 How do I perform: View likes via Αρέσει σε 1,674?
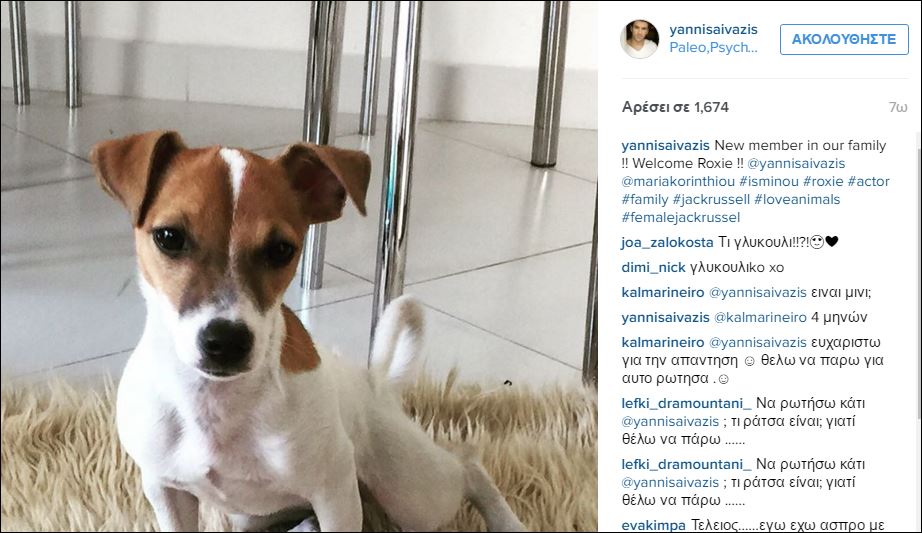(675, 107)
